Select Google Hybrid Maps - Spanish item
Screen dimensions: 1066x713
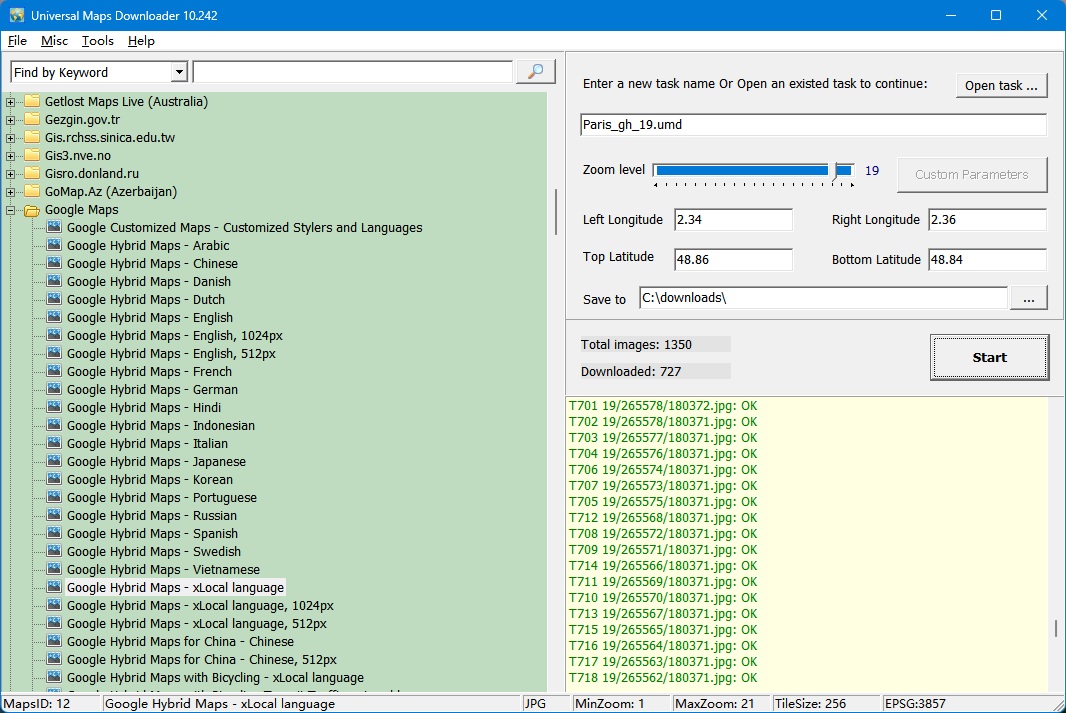coord(152,534)
